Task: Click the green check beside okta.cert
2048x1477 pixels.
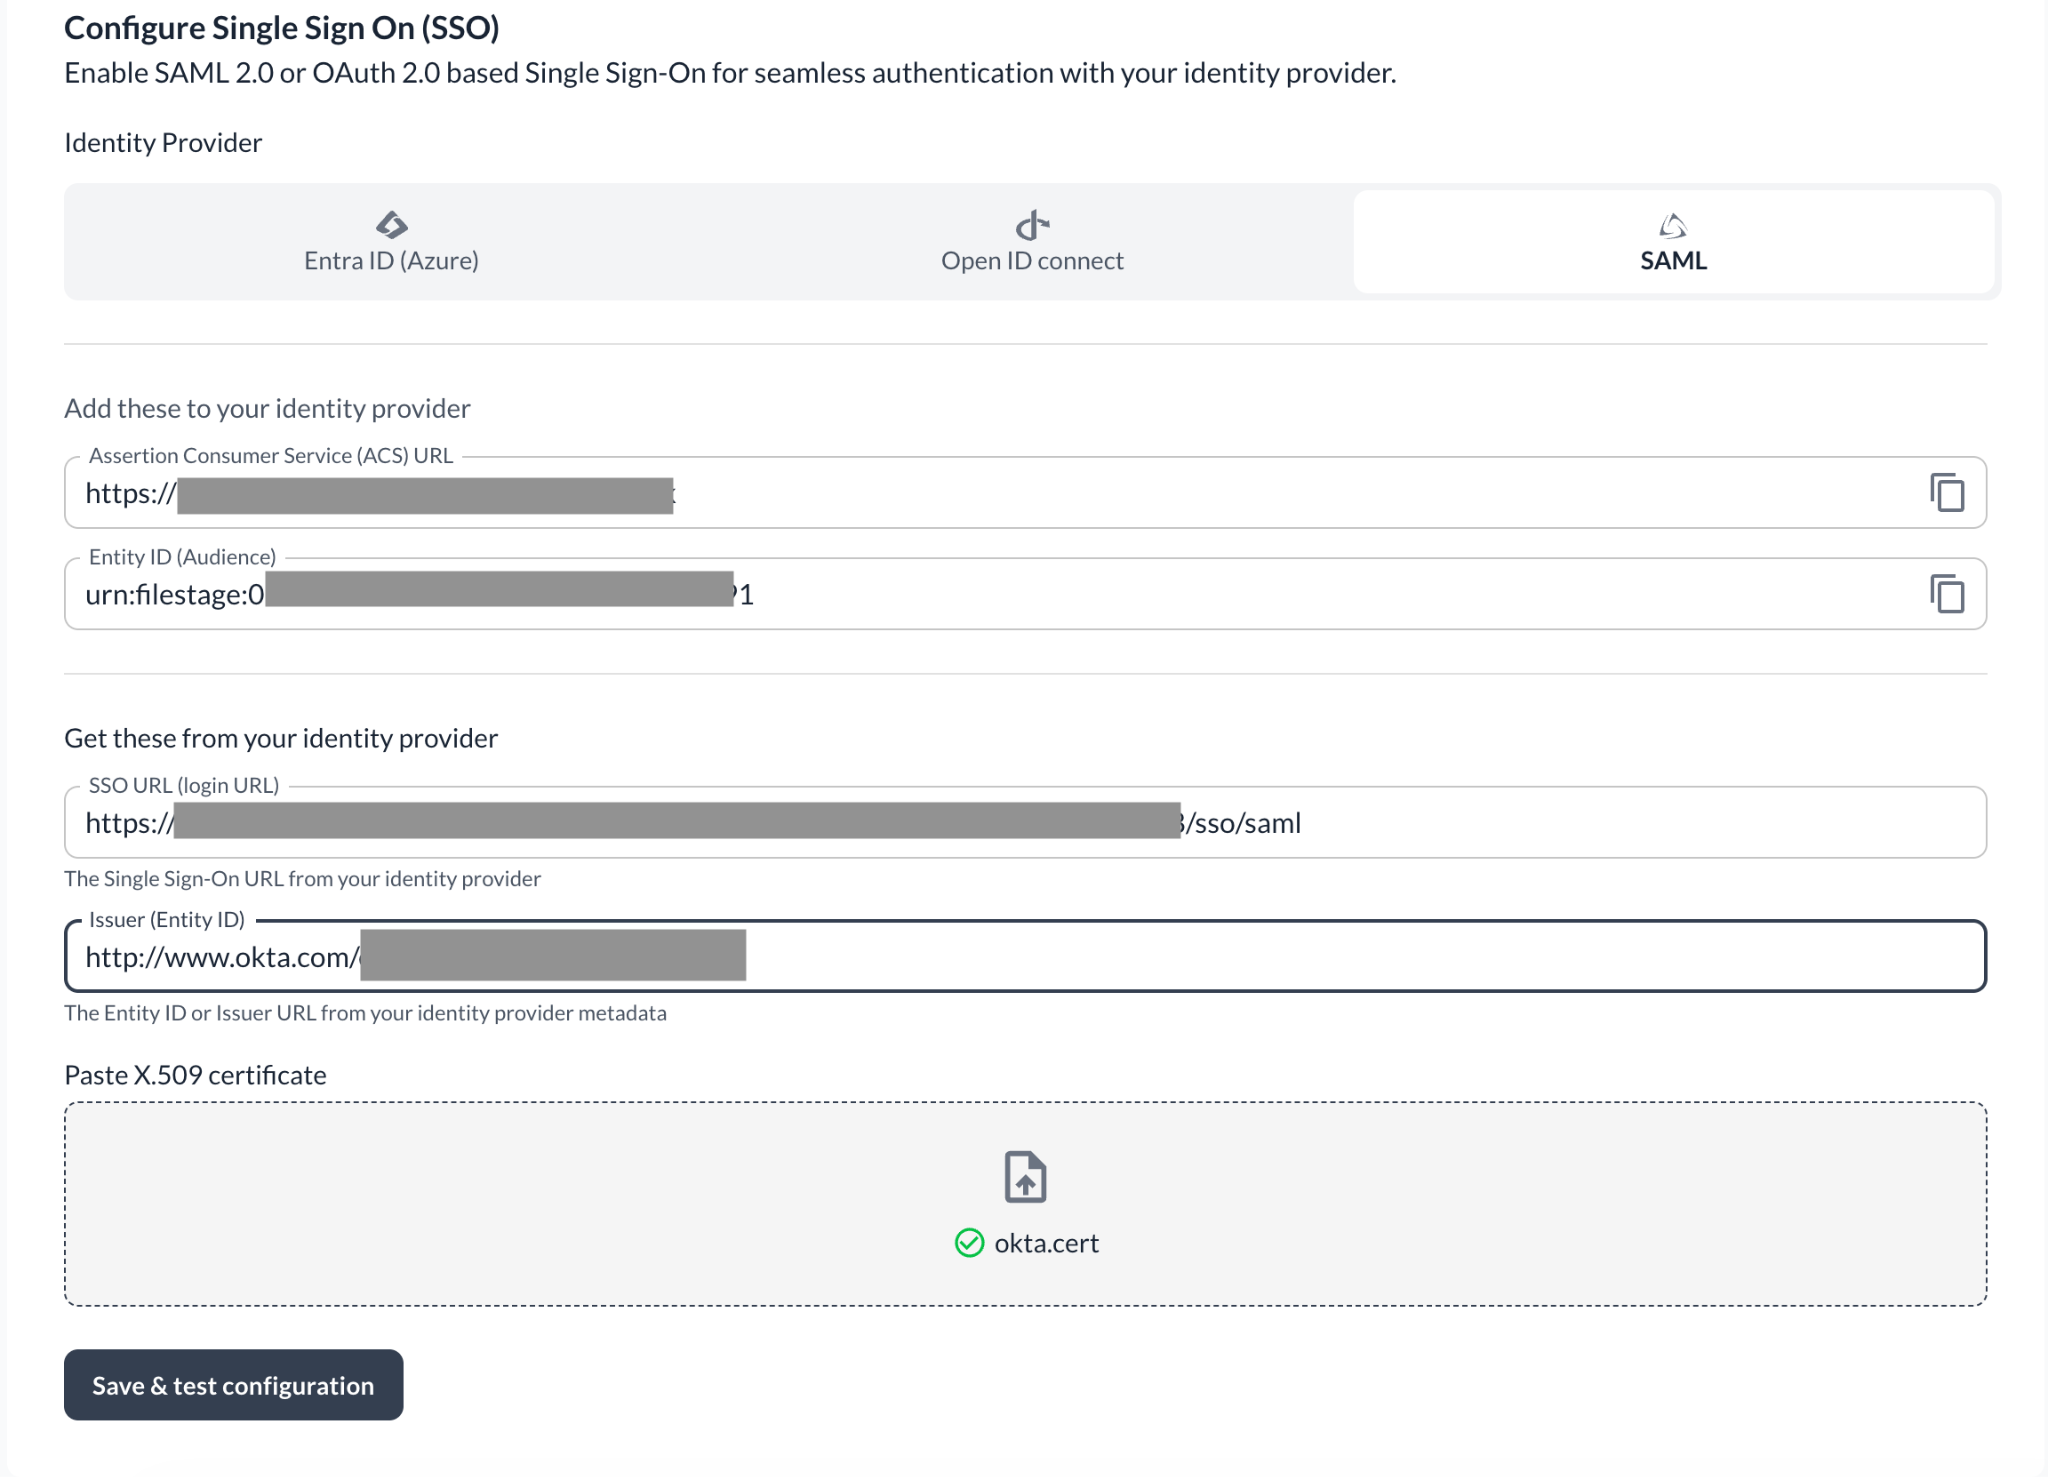Action: click(969, 1243)
